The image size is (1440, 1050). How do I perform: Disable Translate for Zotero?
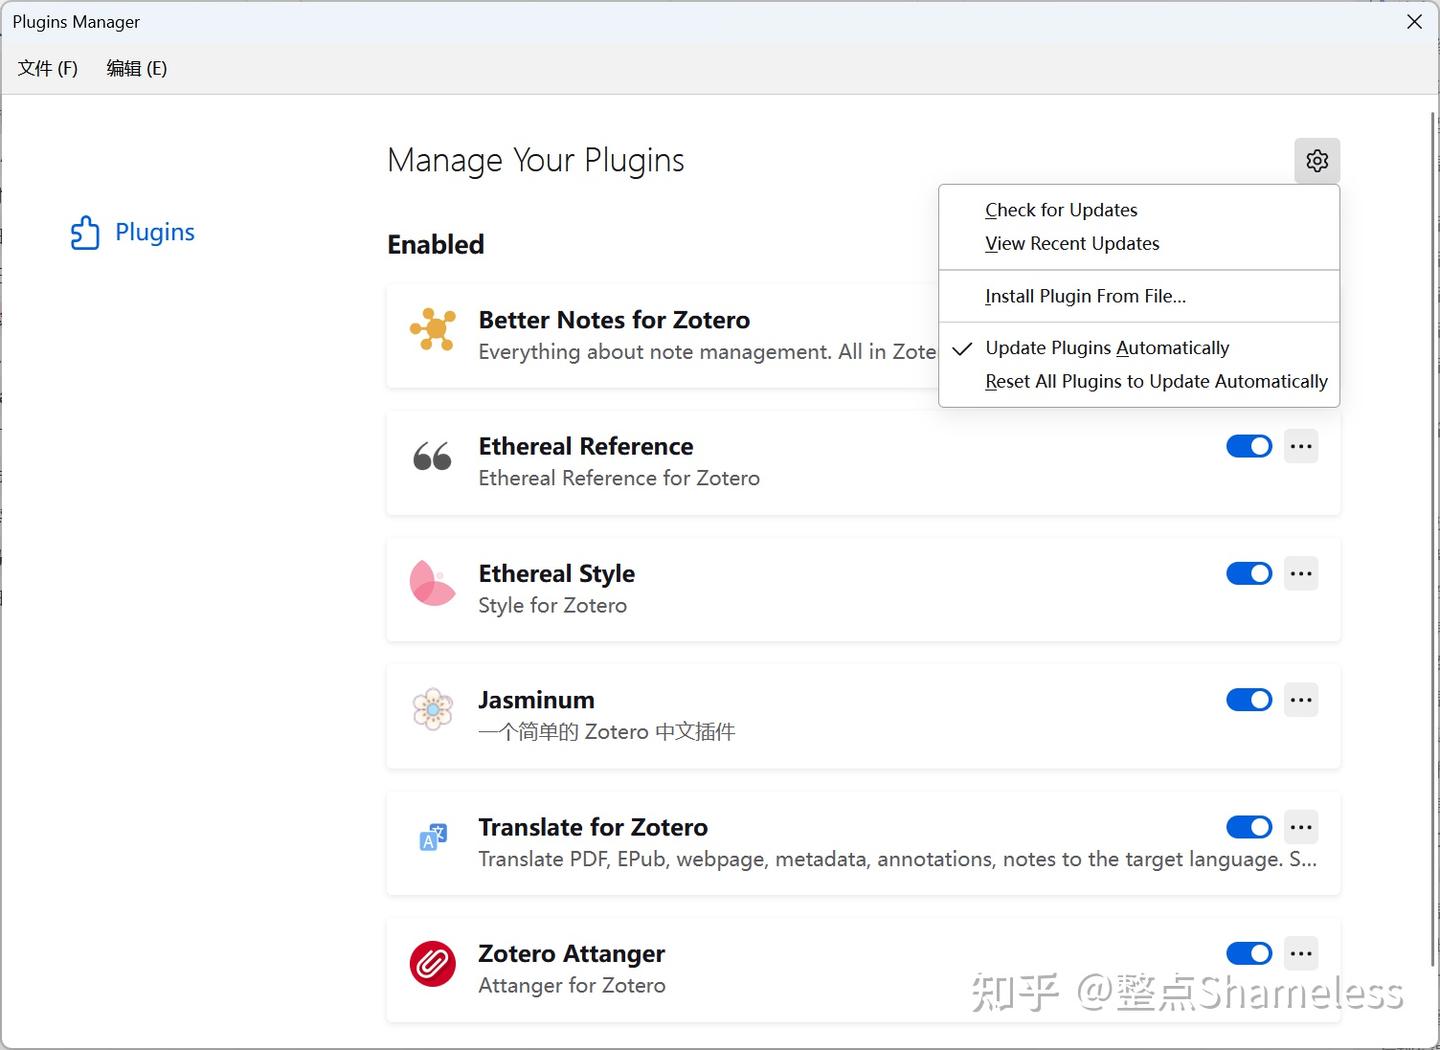click(1248, 827)
